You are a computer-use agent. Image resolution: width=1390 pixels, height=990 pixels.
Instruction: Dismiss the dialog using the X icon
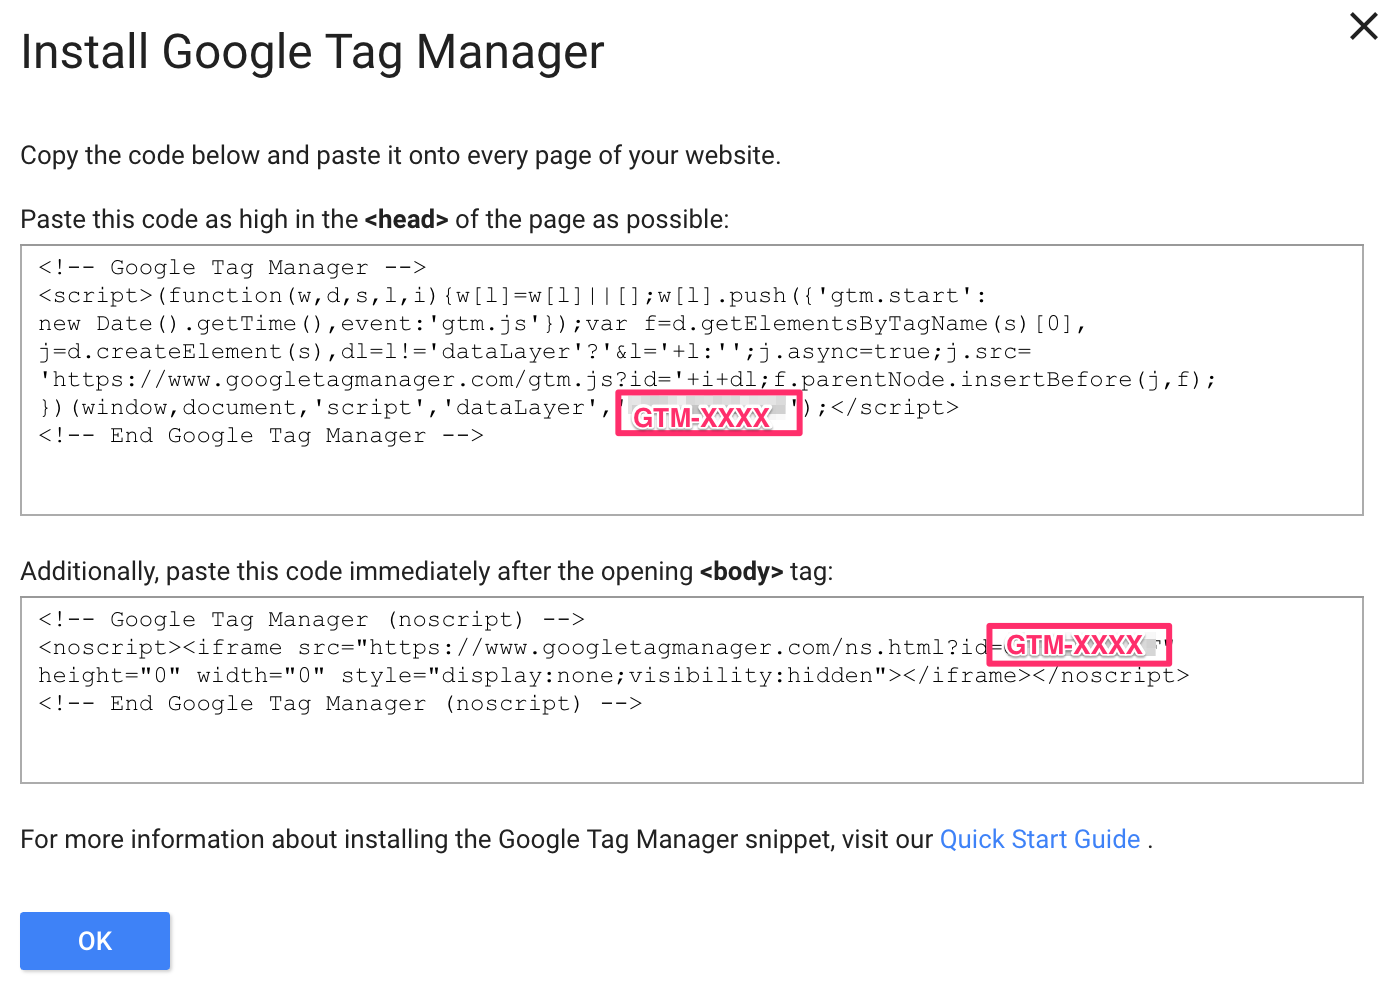(x=1363, y=26)
